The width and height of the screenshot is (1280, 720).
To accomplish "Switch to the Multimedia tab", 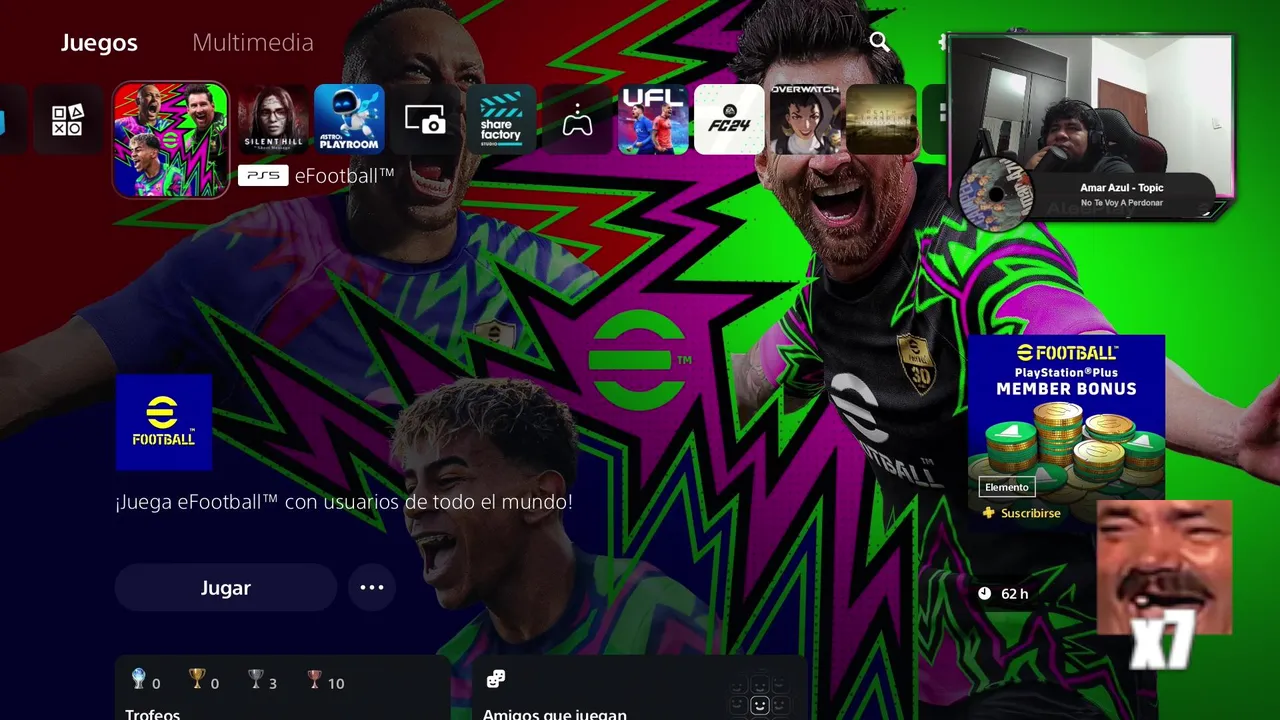I will click(x=253, y=42).
